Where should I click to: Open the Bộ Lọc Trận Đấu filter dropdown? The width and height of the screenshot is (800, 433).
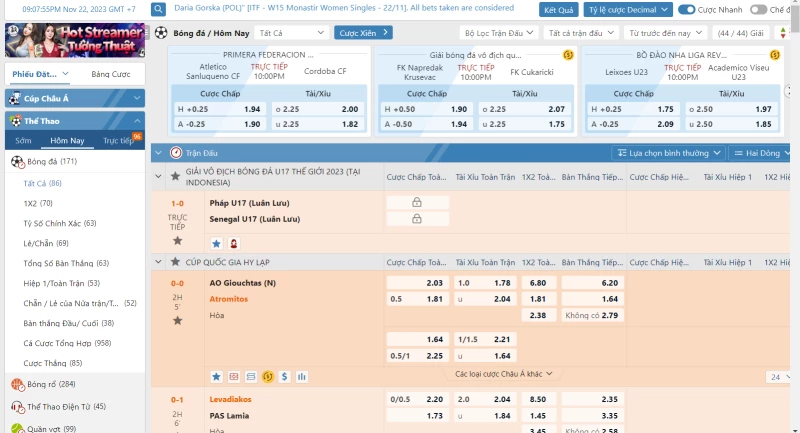click(x=498, y=33)
